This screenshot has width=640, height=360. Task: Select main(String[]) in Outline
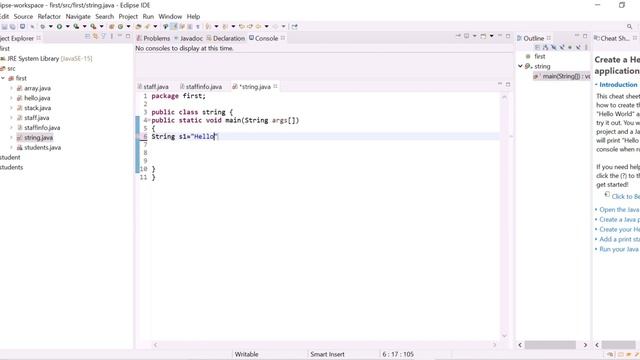(x=562, y=76)
